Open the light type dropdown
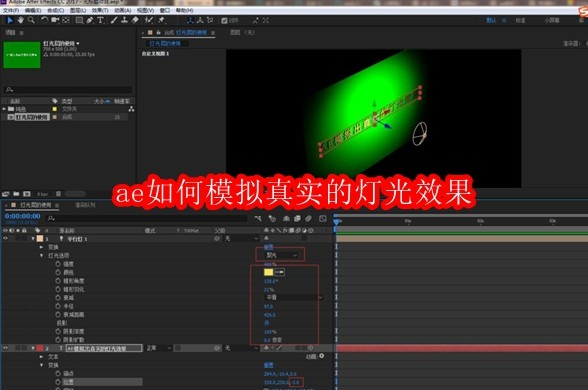The height and width of the screenshot is (390, 588). point(281,255)
